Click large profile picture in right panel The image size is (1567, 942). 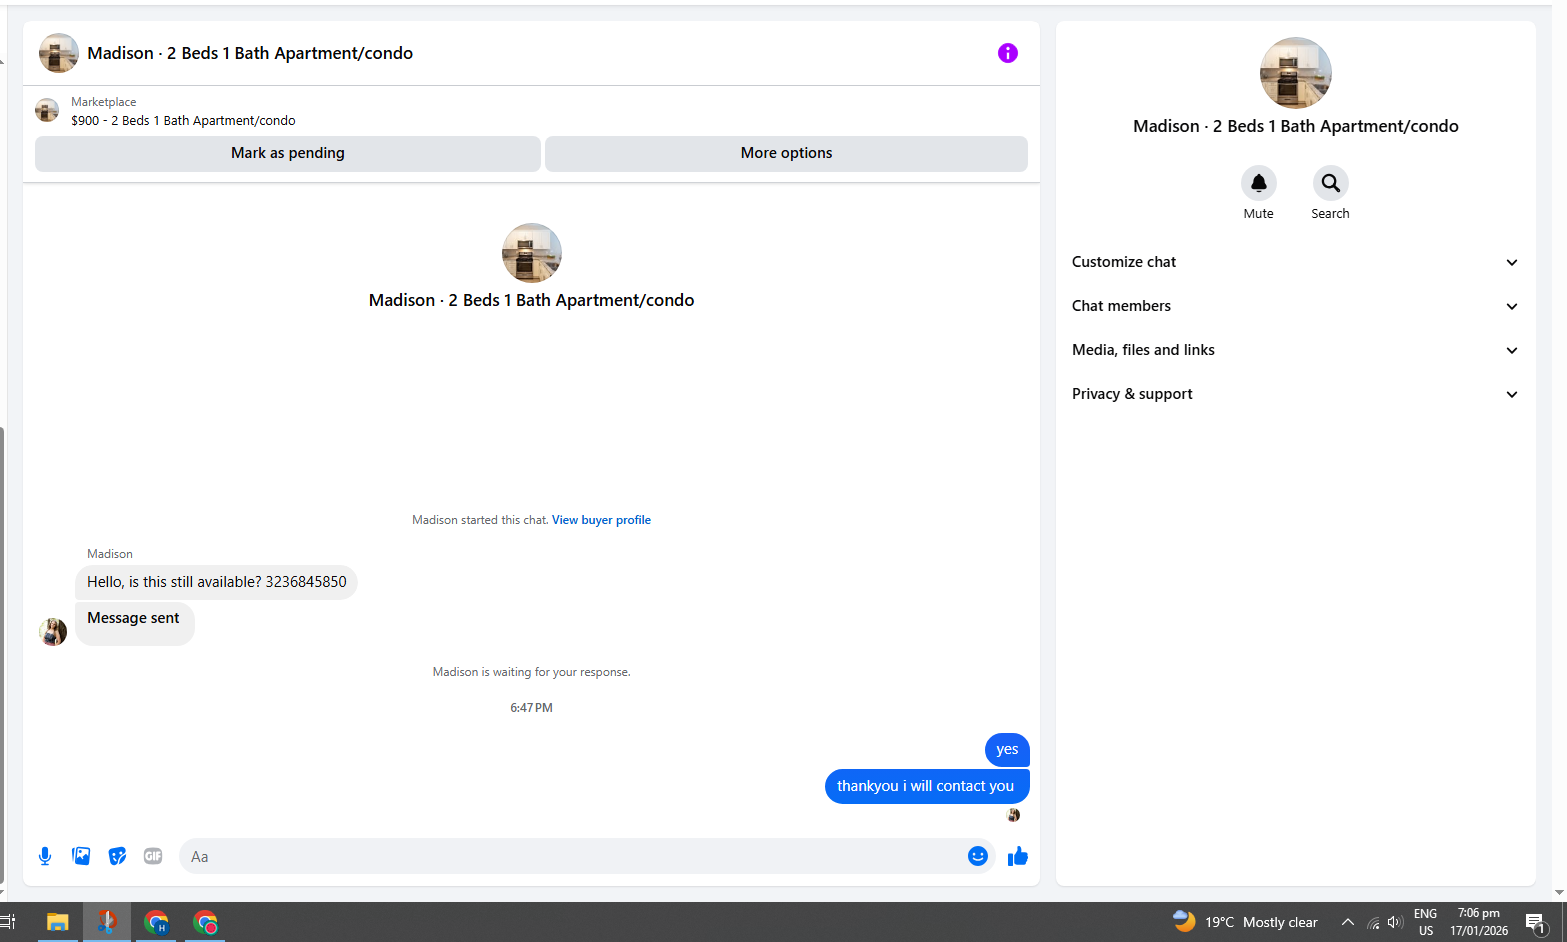tap(1295, 73)
